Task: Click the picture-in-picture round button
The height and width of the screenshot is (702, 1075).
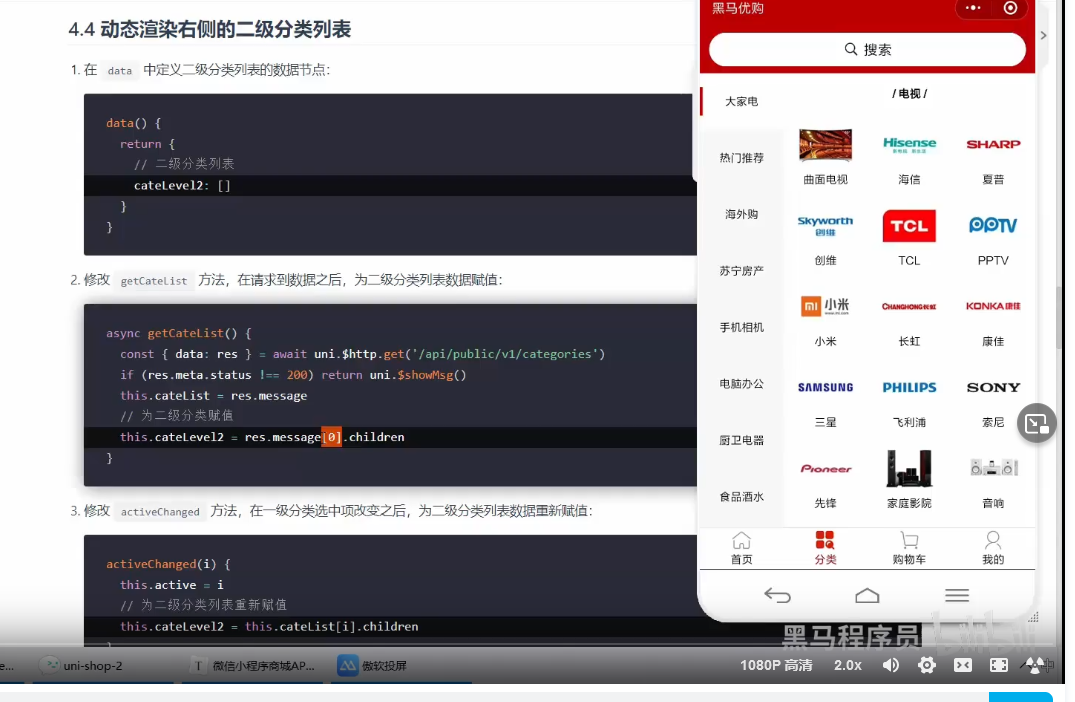Action: click(x=1037, y=424)
